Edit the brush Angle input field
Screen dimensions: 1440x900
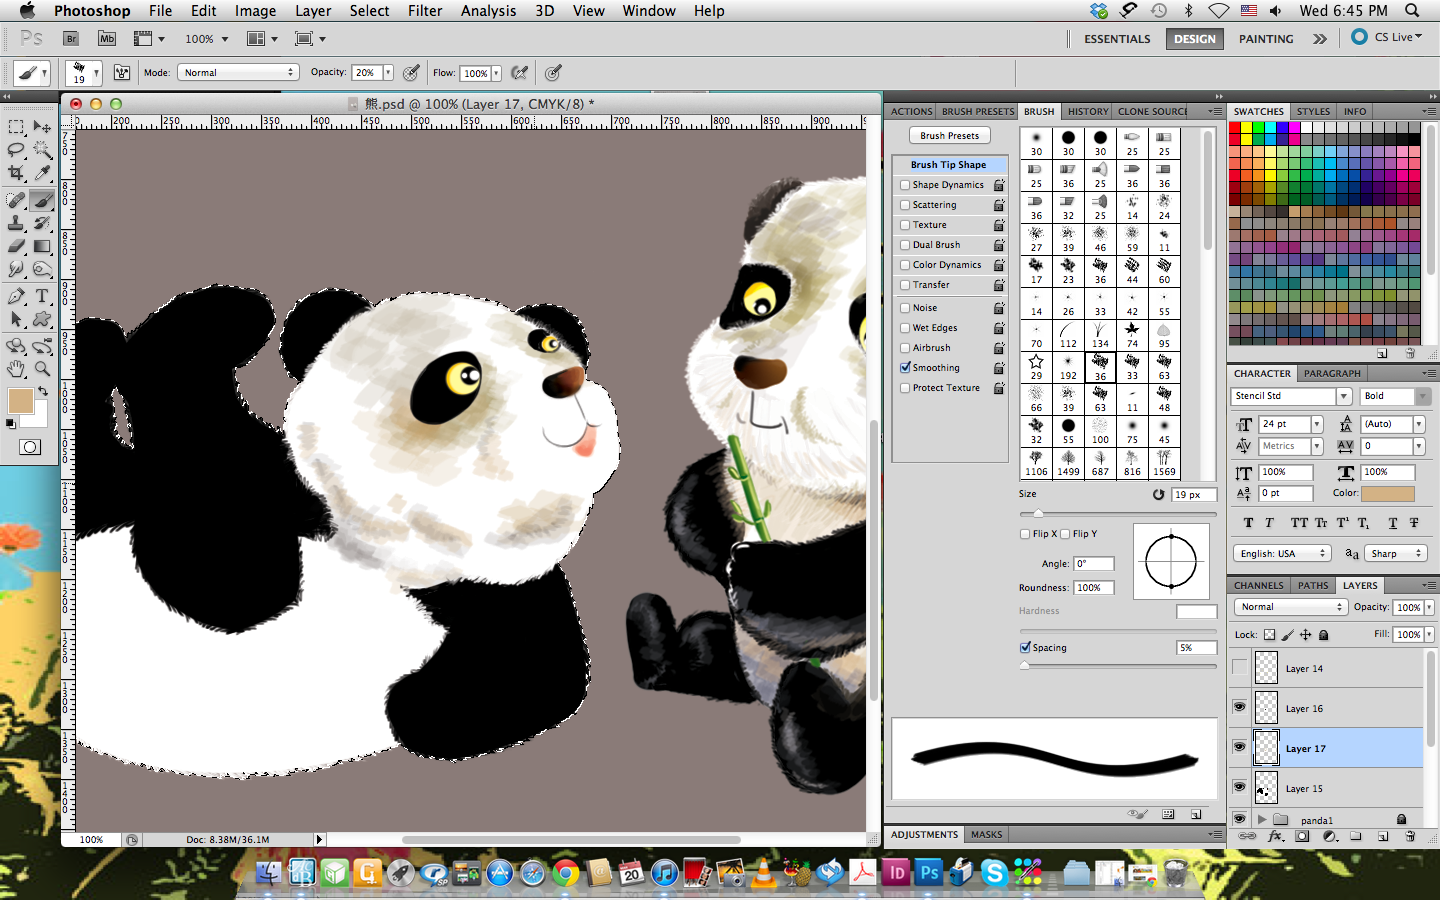point(1094,564)
